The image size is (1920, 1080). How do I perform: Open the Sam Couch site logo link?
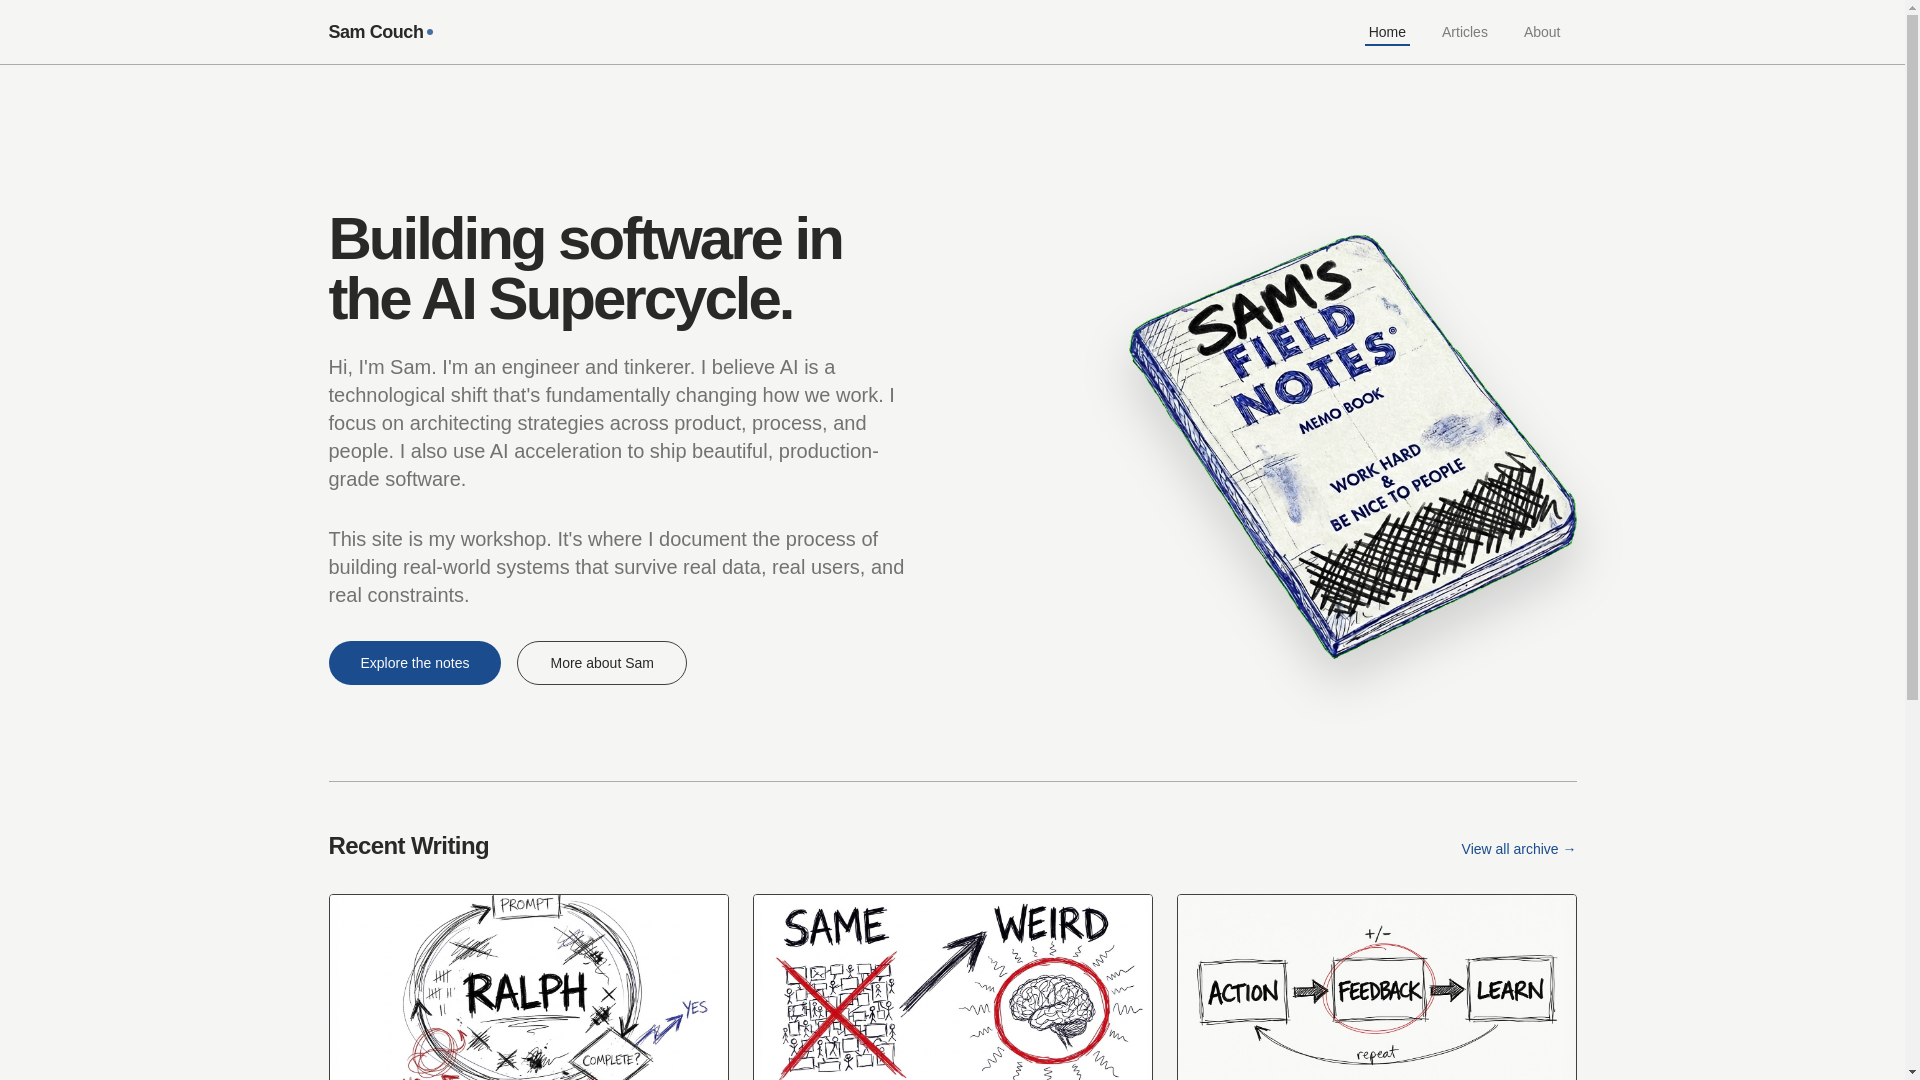[x=380, y=32]
